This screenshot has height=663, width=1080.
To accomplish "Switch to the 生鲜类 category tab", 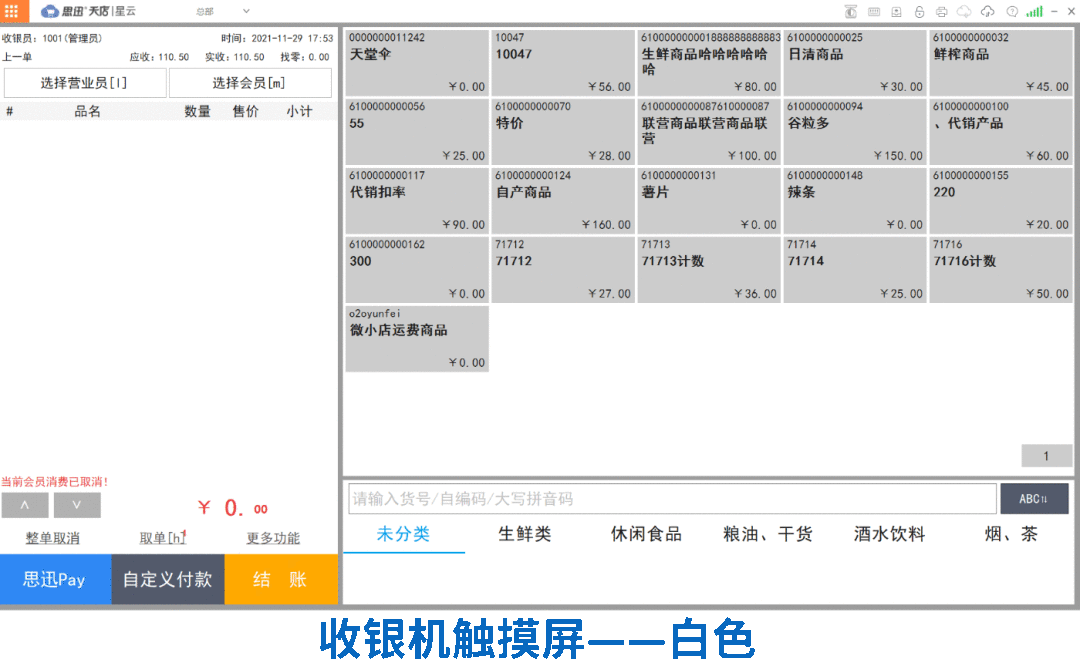I will 525,535.
